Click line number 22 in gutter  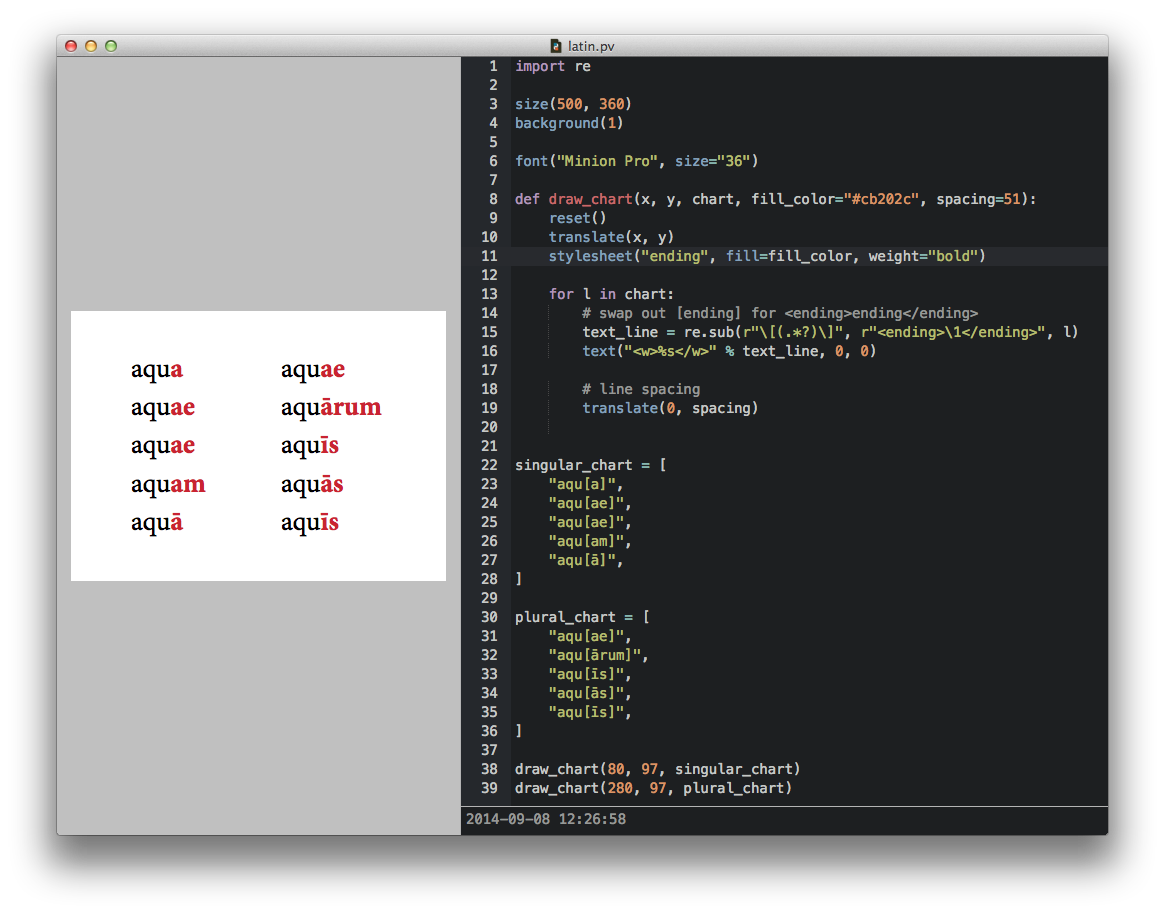click(489, 465)
